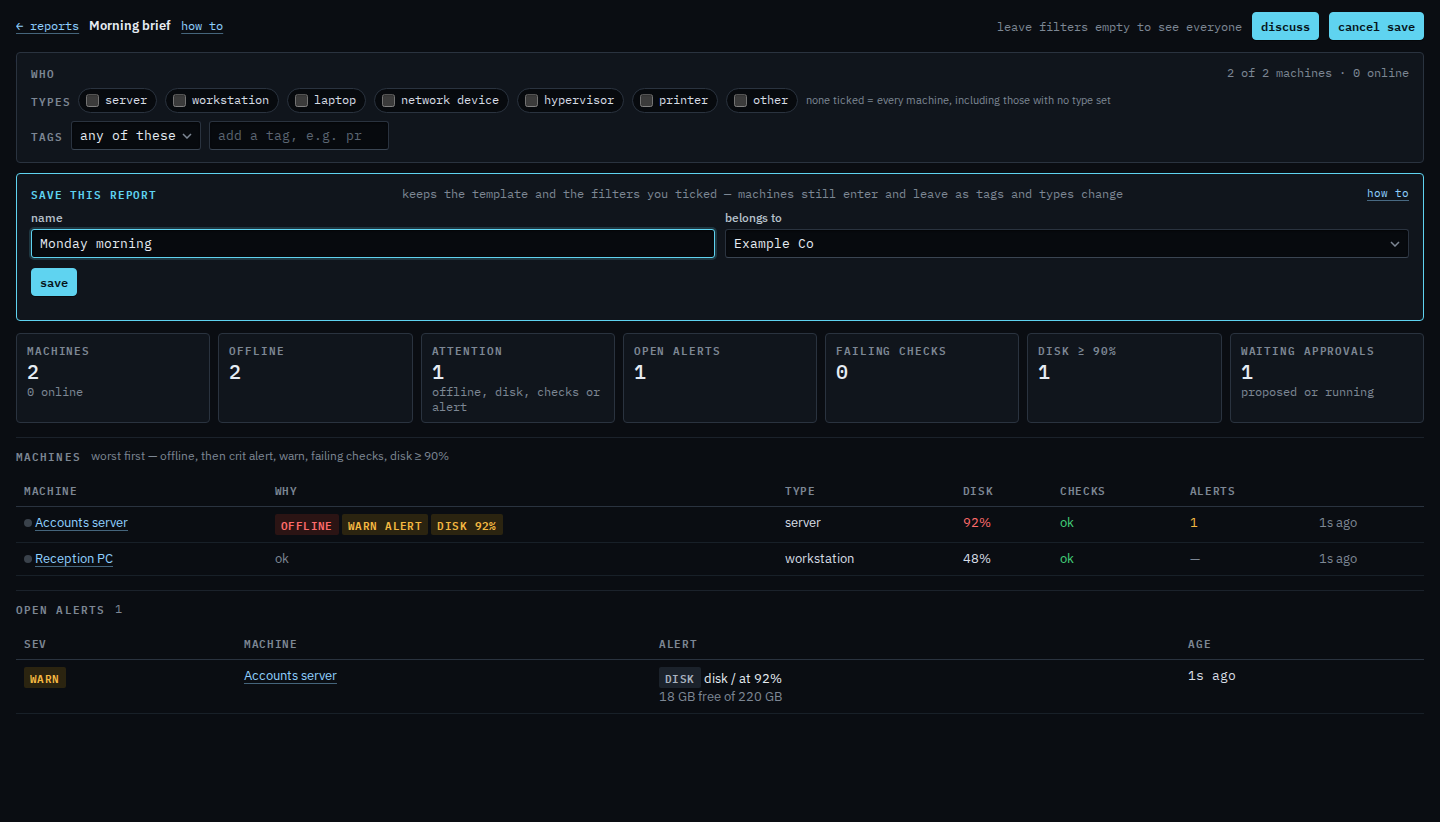The image size is (1440, 822).
Task: Select the Disk ≥ 90% summary card
Action: (x=1124, y=378)
